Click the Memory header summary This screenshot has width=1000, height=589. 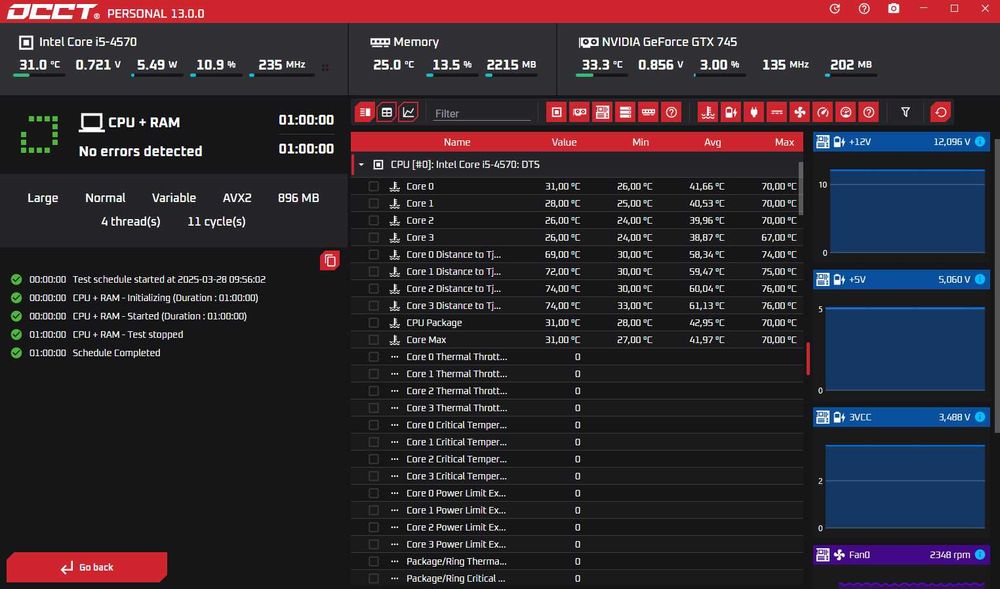[x=404, y=42]
